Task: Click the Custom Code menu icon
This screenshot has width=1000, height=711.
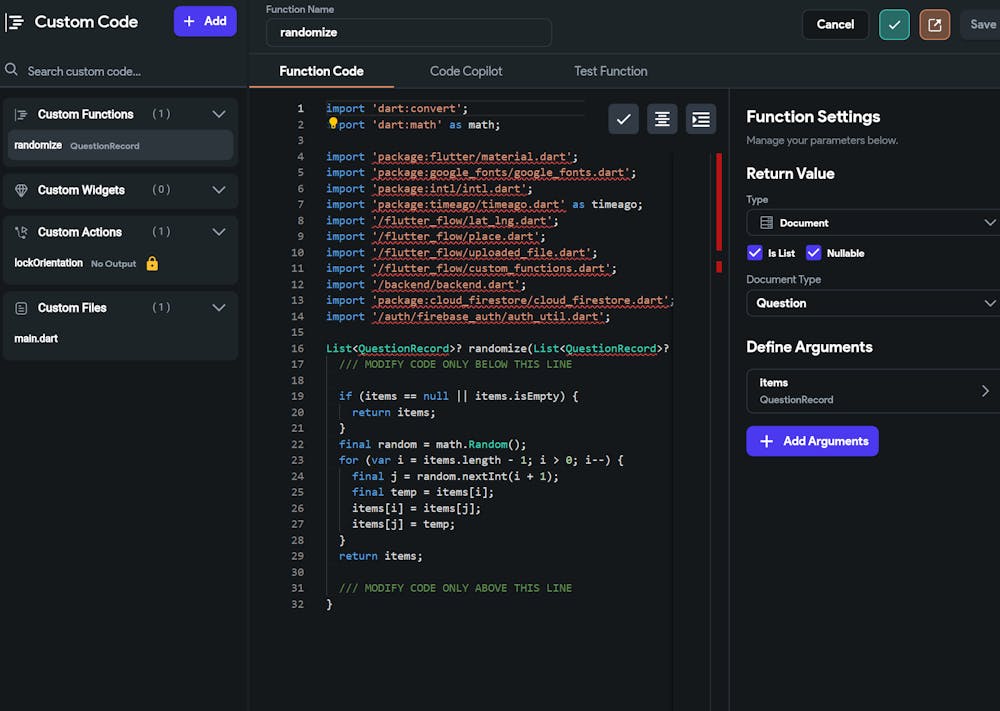Action: [x=15, y=22]
